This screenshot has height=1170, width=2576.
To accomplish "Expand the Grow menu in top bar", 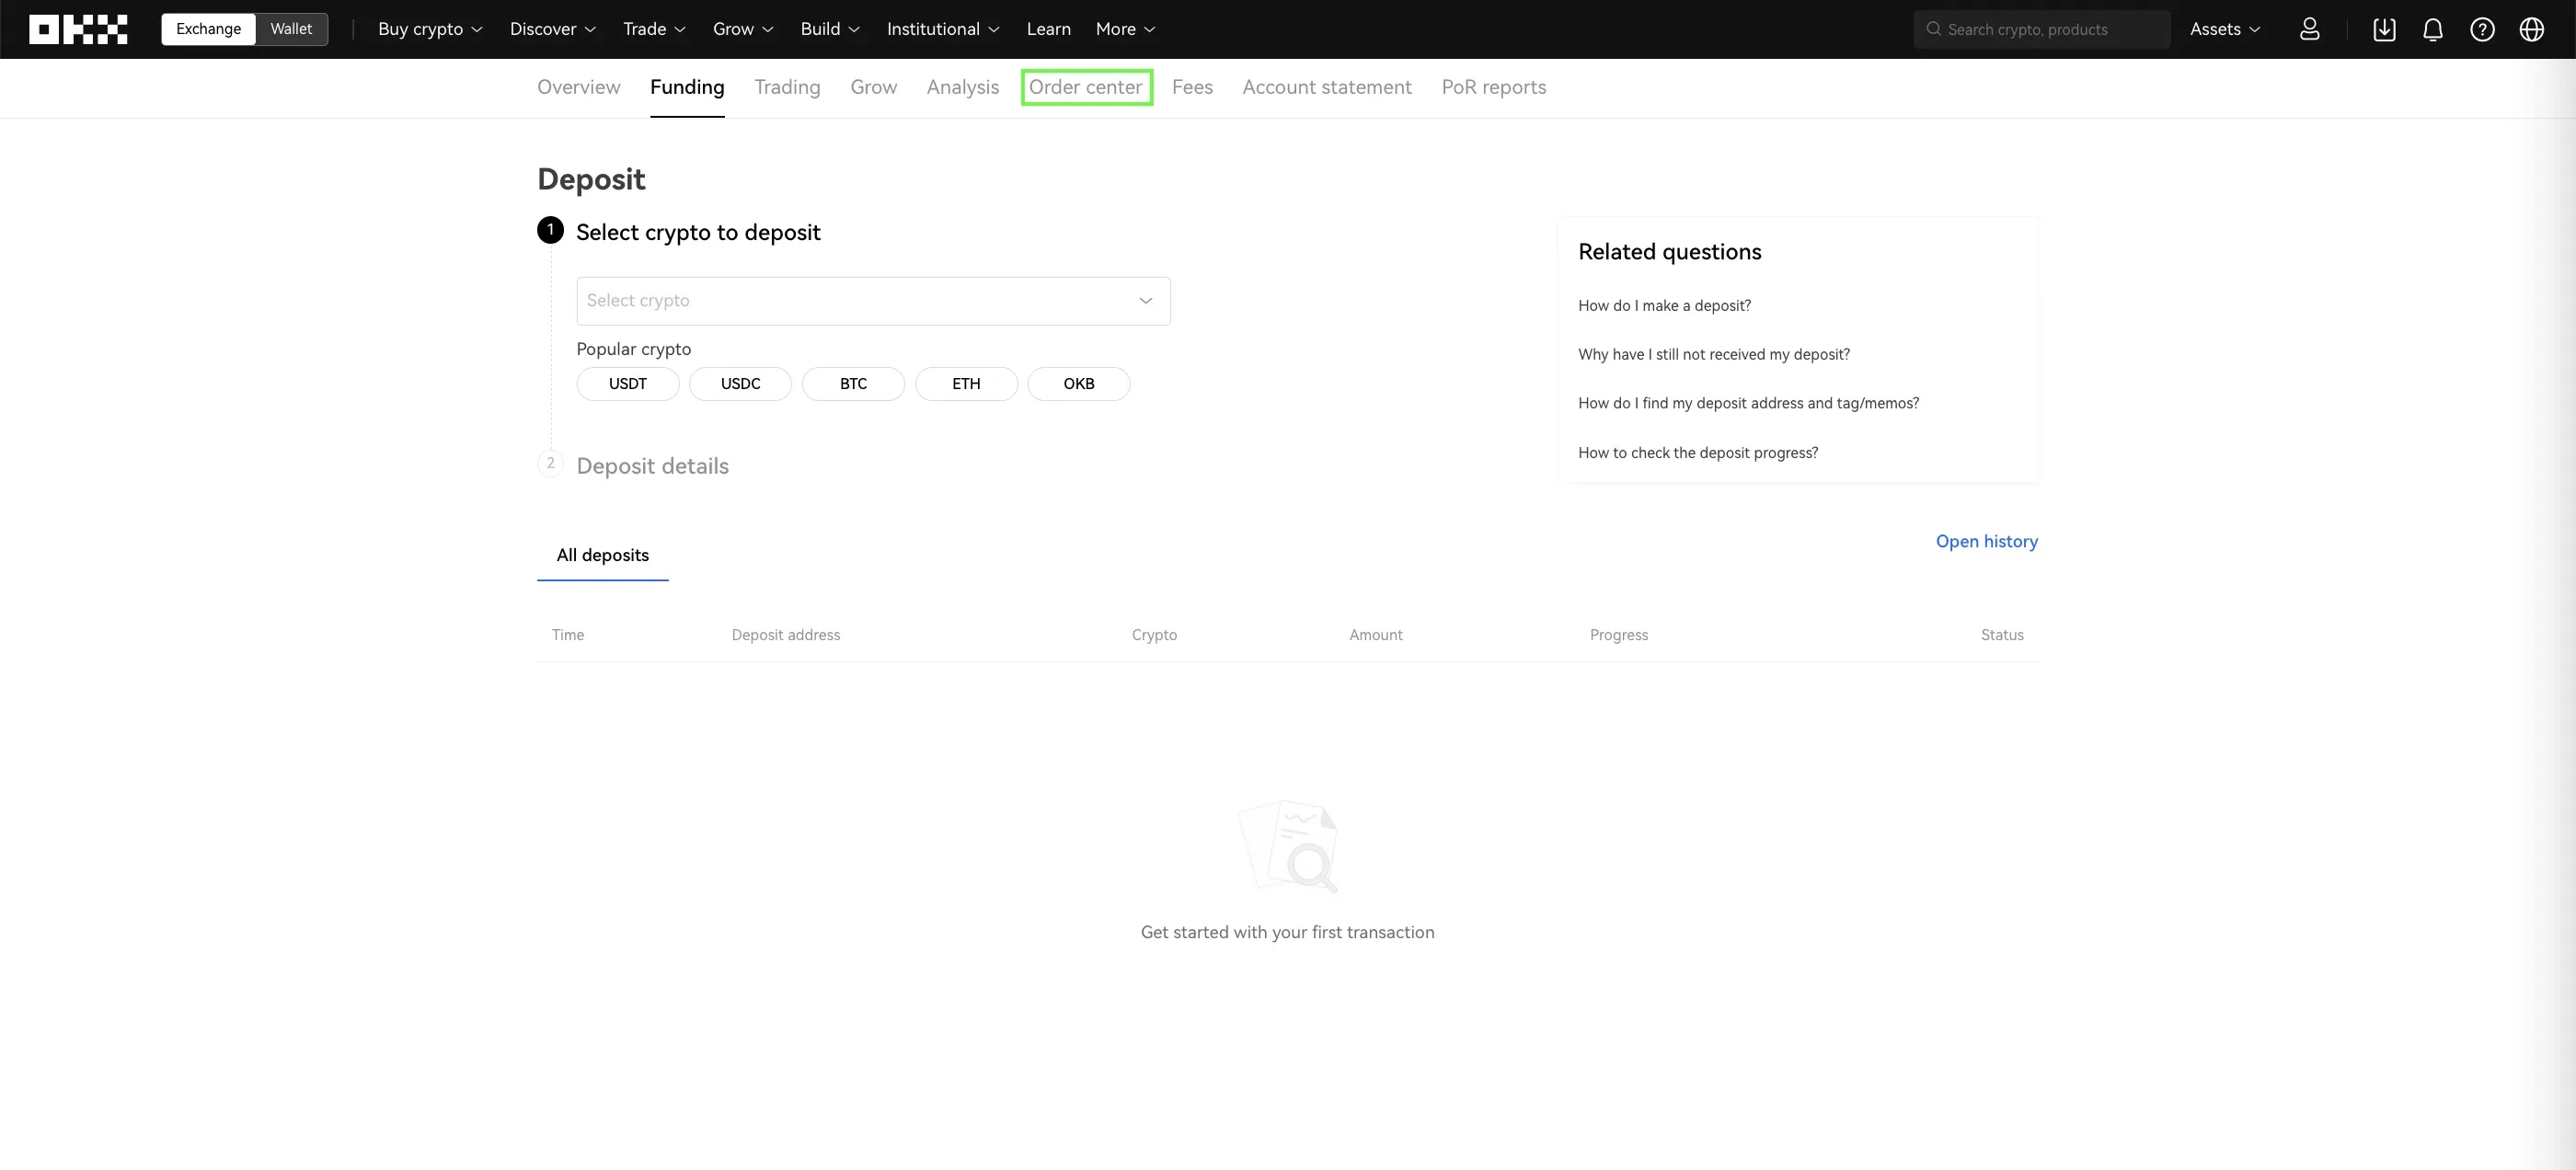I will coord(743,29).
